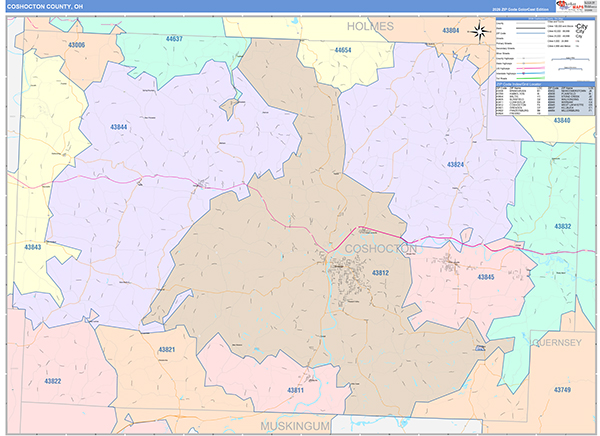Viewport: 600px width, 436px height.
Task: Select ZIP code label 43804
Action: (x=451, y=30)
